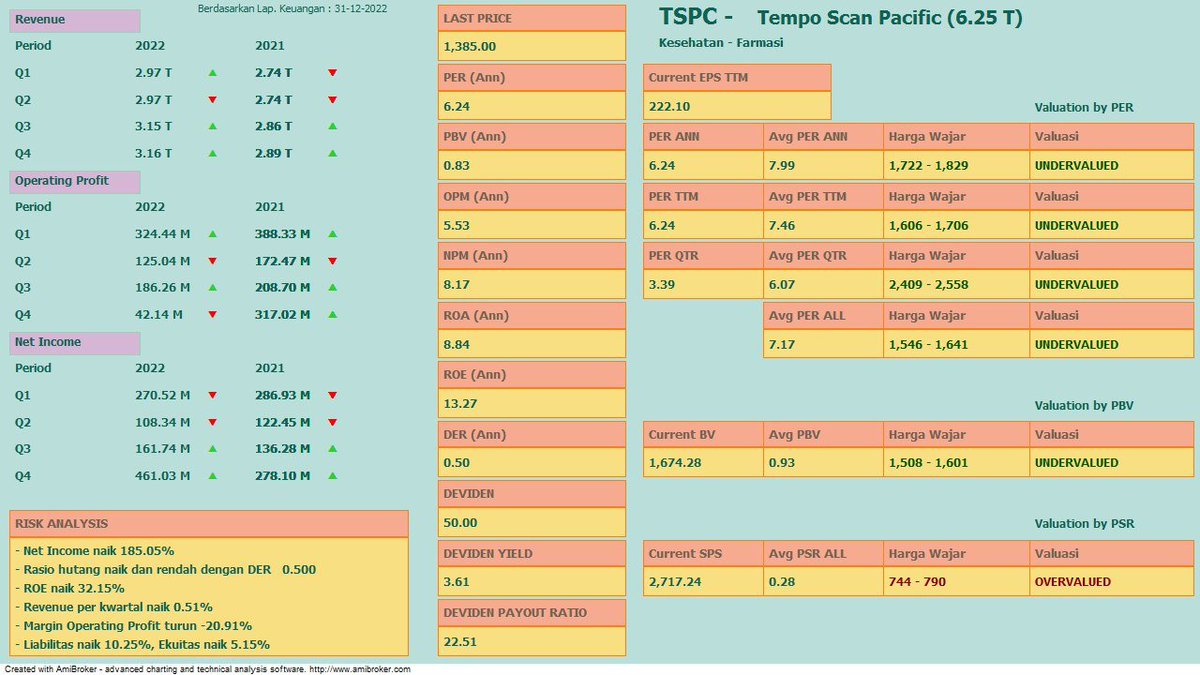Select the Net Income naik 185.05% line

[96, 550]
